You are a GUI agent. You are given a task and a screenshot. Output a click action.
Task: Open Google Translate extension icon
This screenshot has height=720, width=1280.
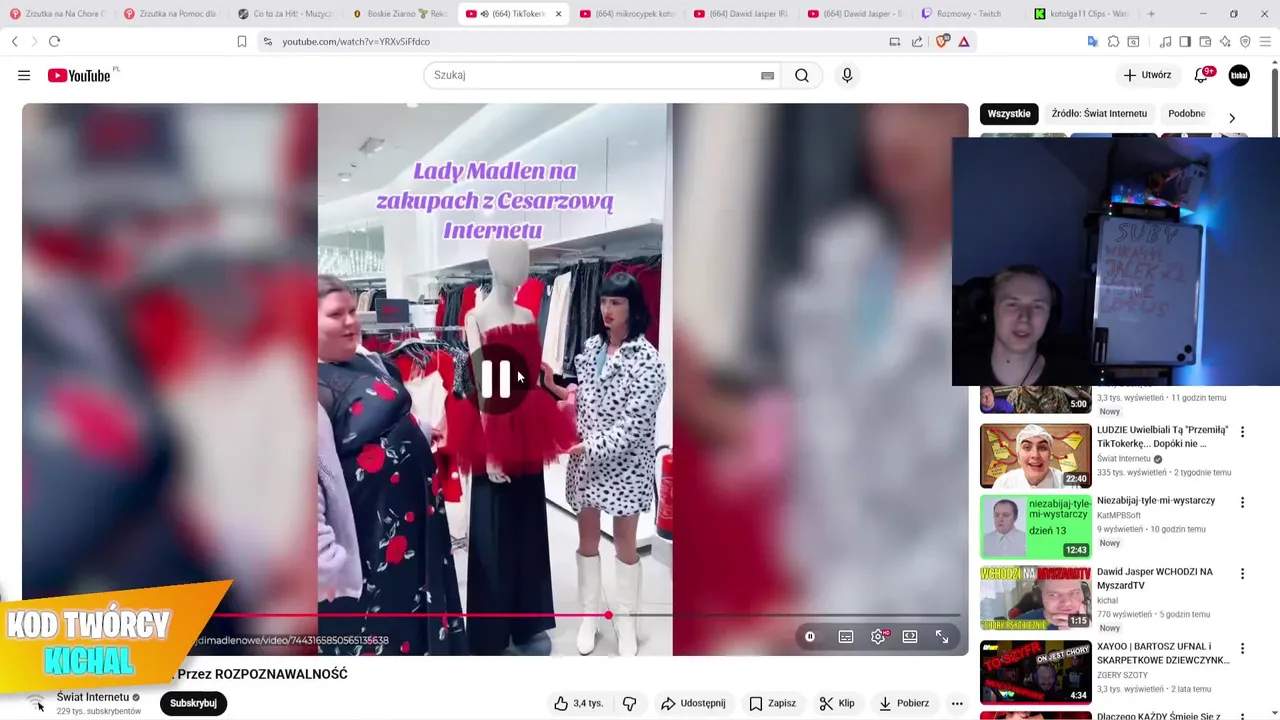tap(1093, 42)
